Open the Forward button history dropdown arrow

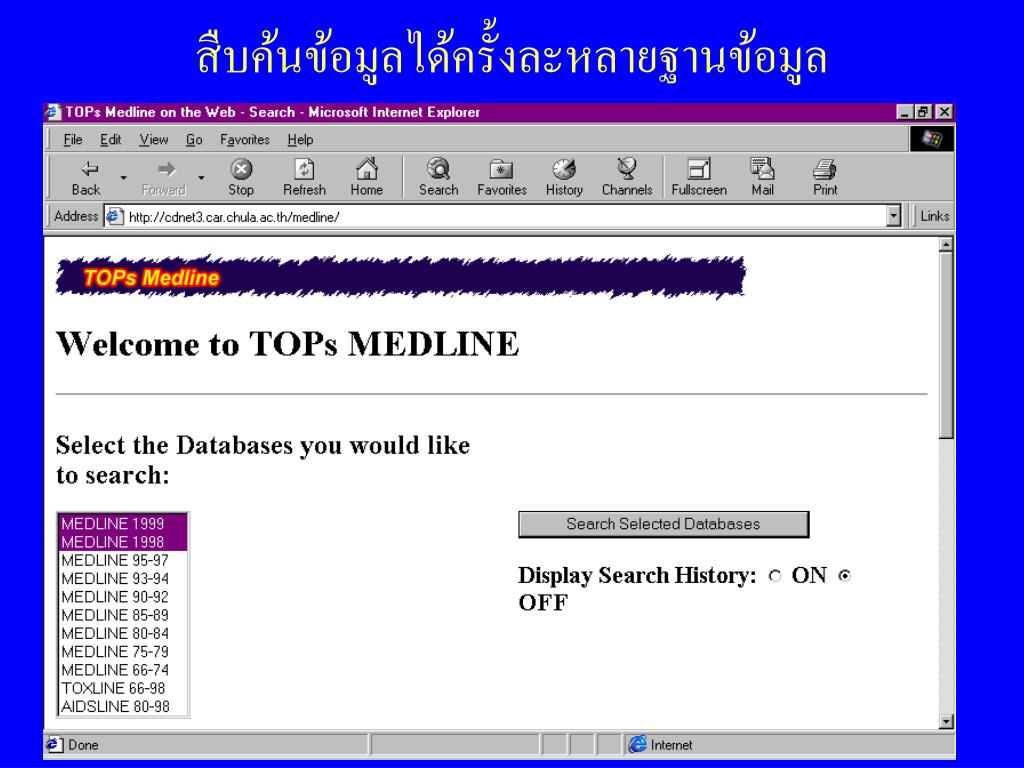coord(201,177)
